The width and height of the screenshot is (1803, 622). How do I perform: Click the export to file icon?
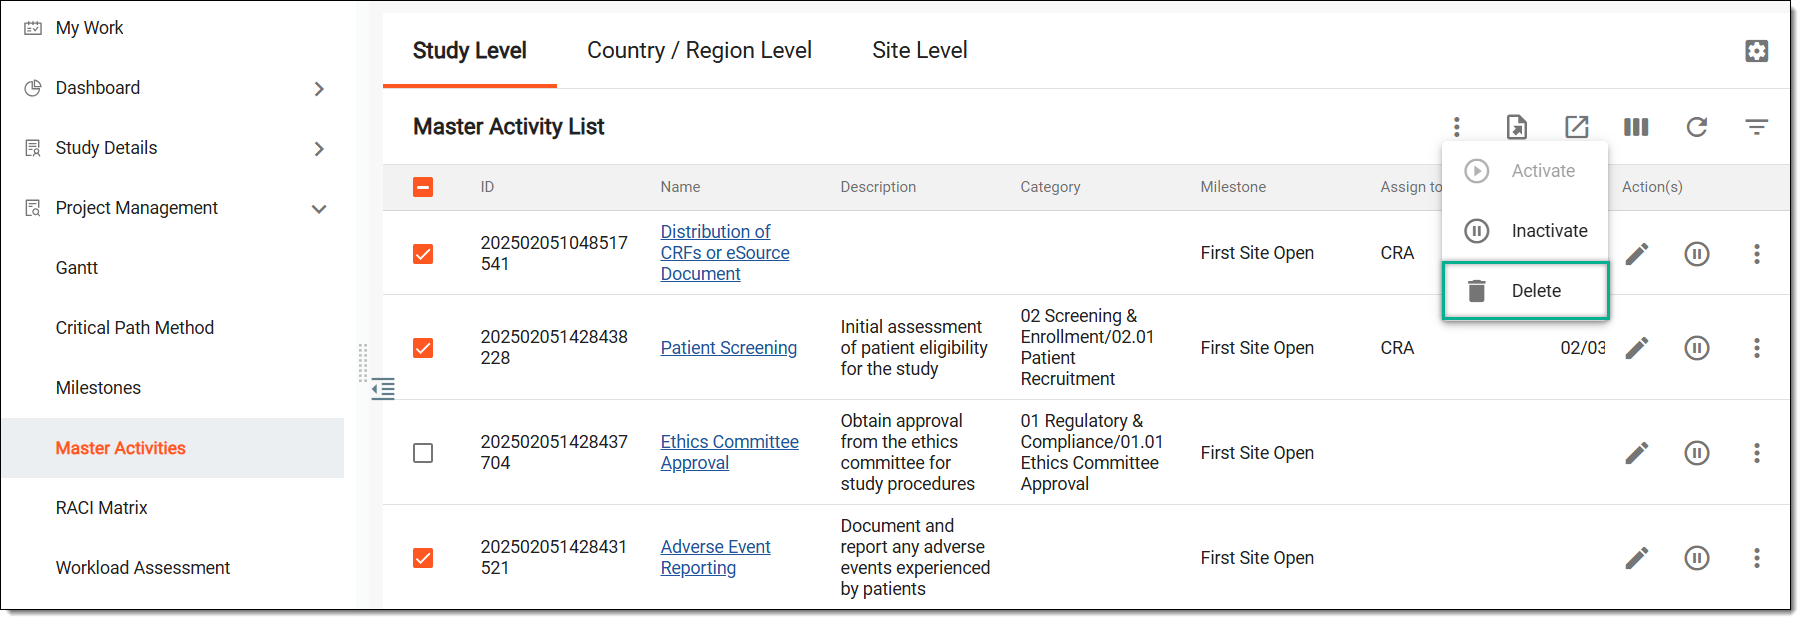click(x=1516, y=127)
